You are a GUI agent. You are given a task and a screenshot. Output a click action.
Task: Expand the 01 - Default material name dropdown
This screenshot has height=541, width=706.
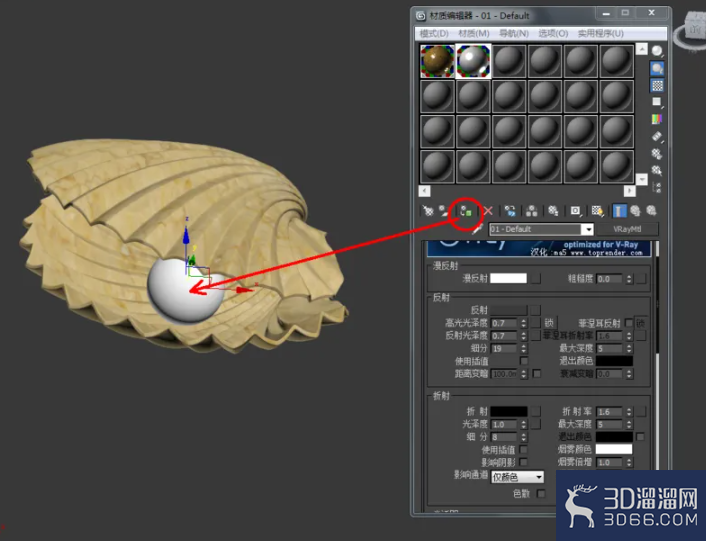point(588,229)
